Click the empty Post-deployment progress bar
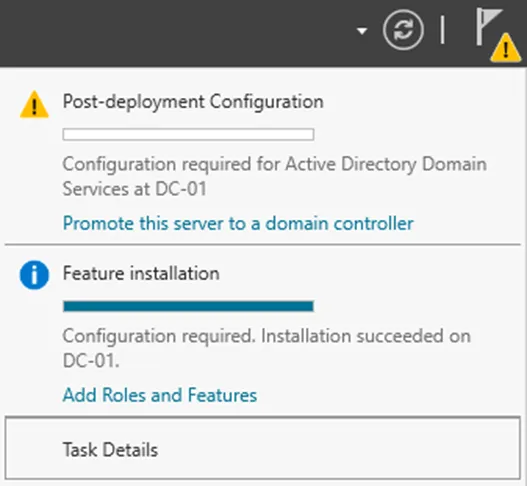This screenshot has width=527, height=486. (188, 134)
